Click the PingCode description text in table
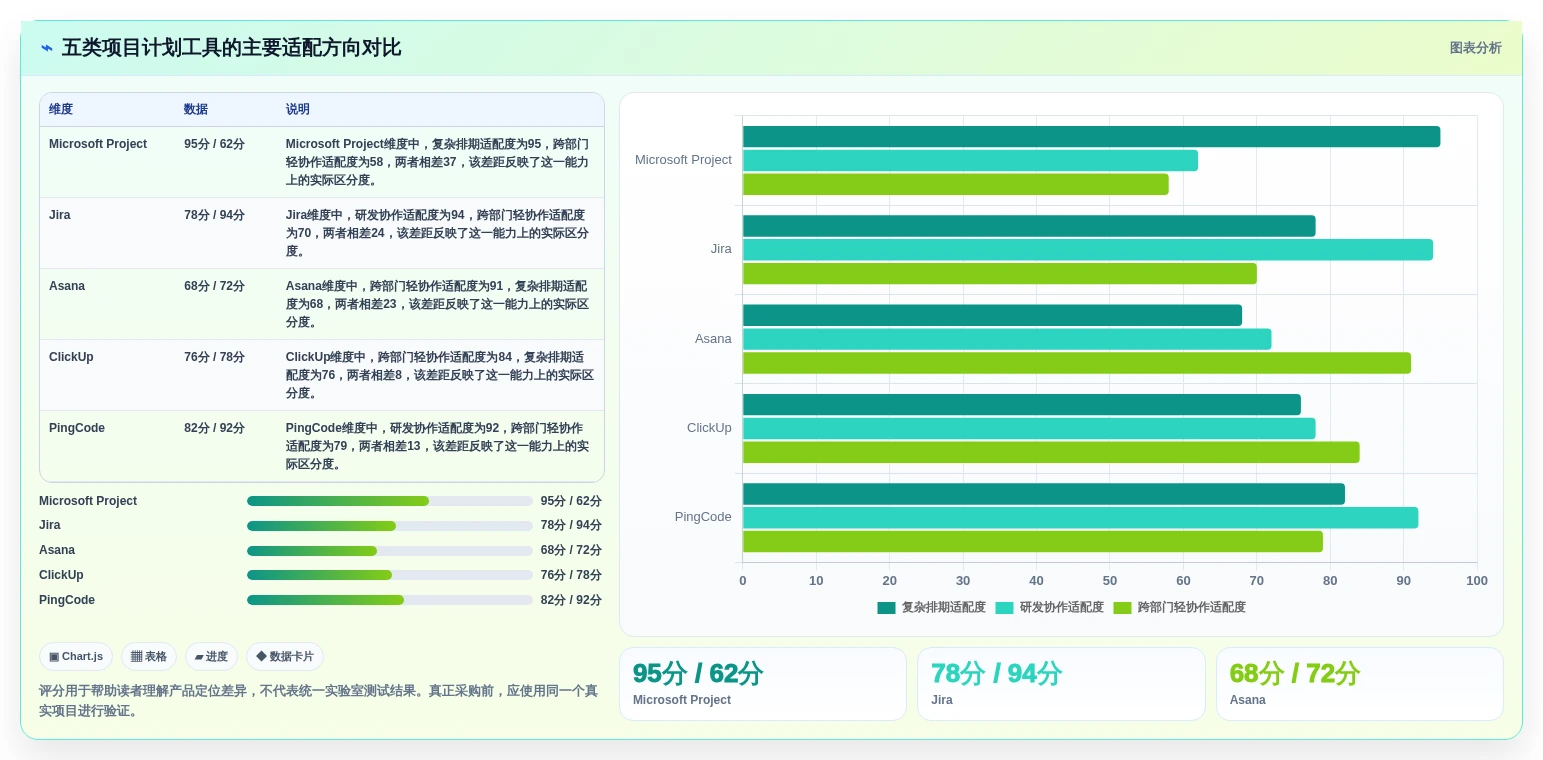The image size is (1543, 760). tap(438, 446)
